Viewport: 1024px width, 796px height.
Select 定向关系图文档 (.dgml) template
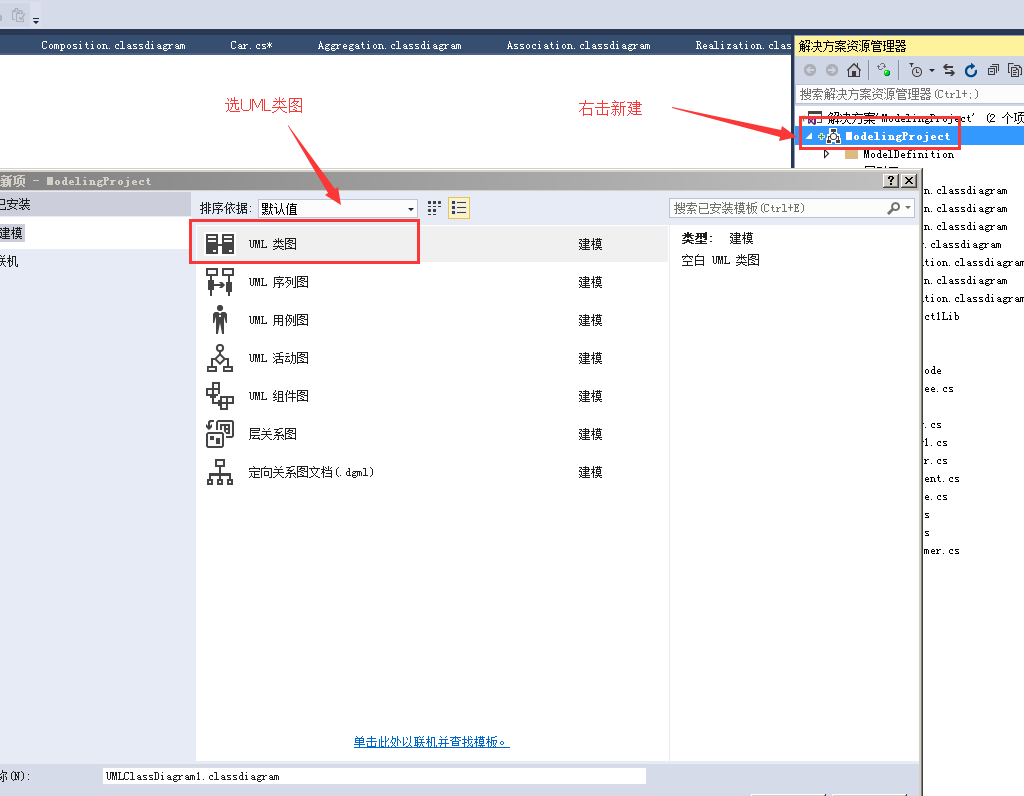coord(432,471)
